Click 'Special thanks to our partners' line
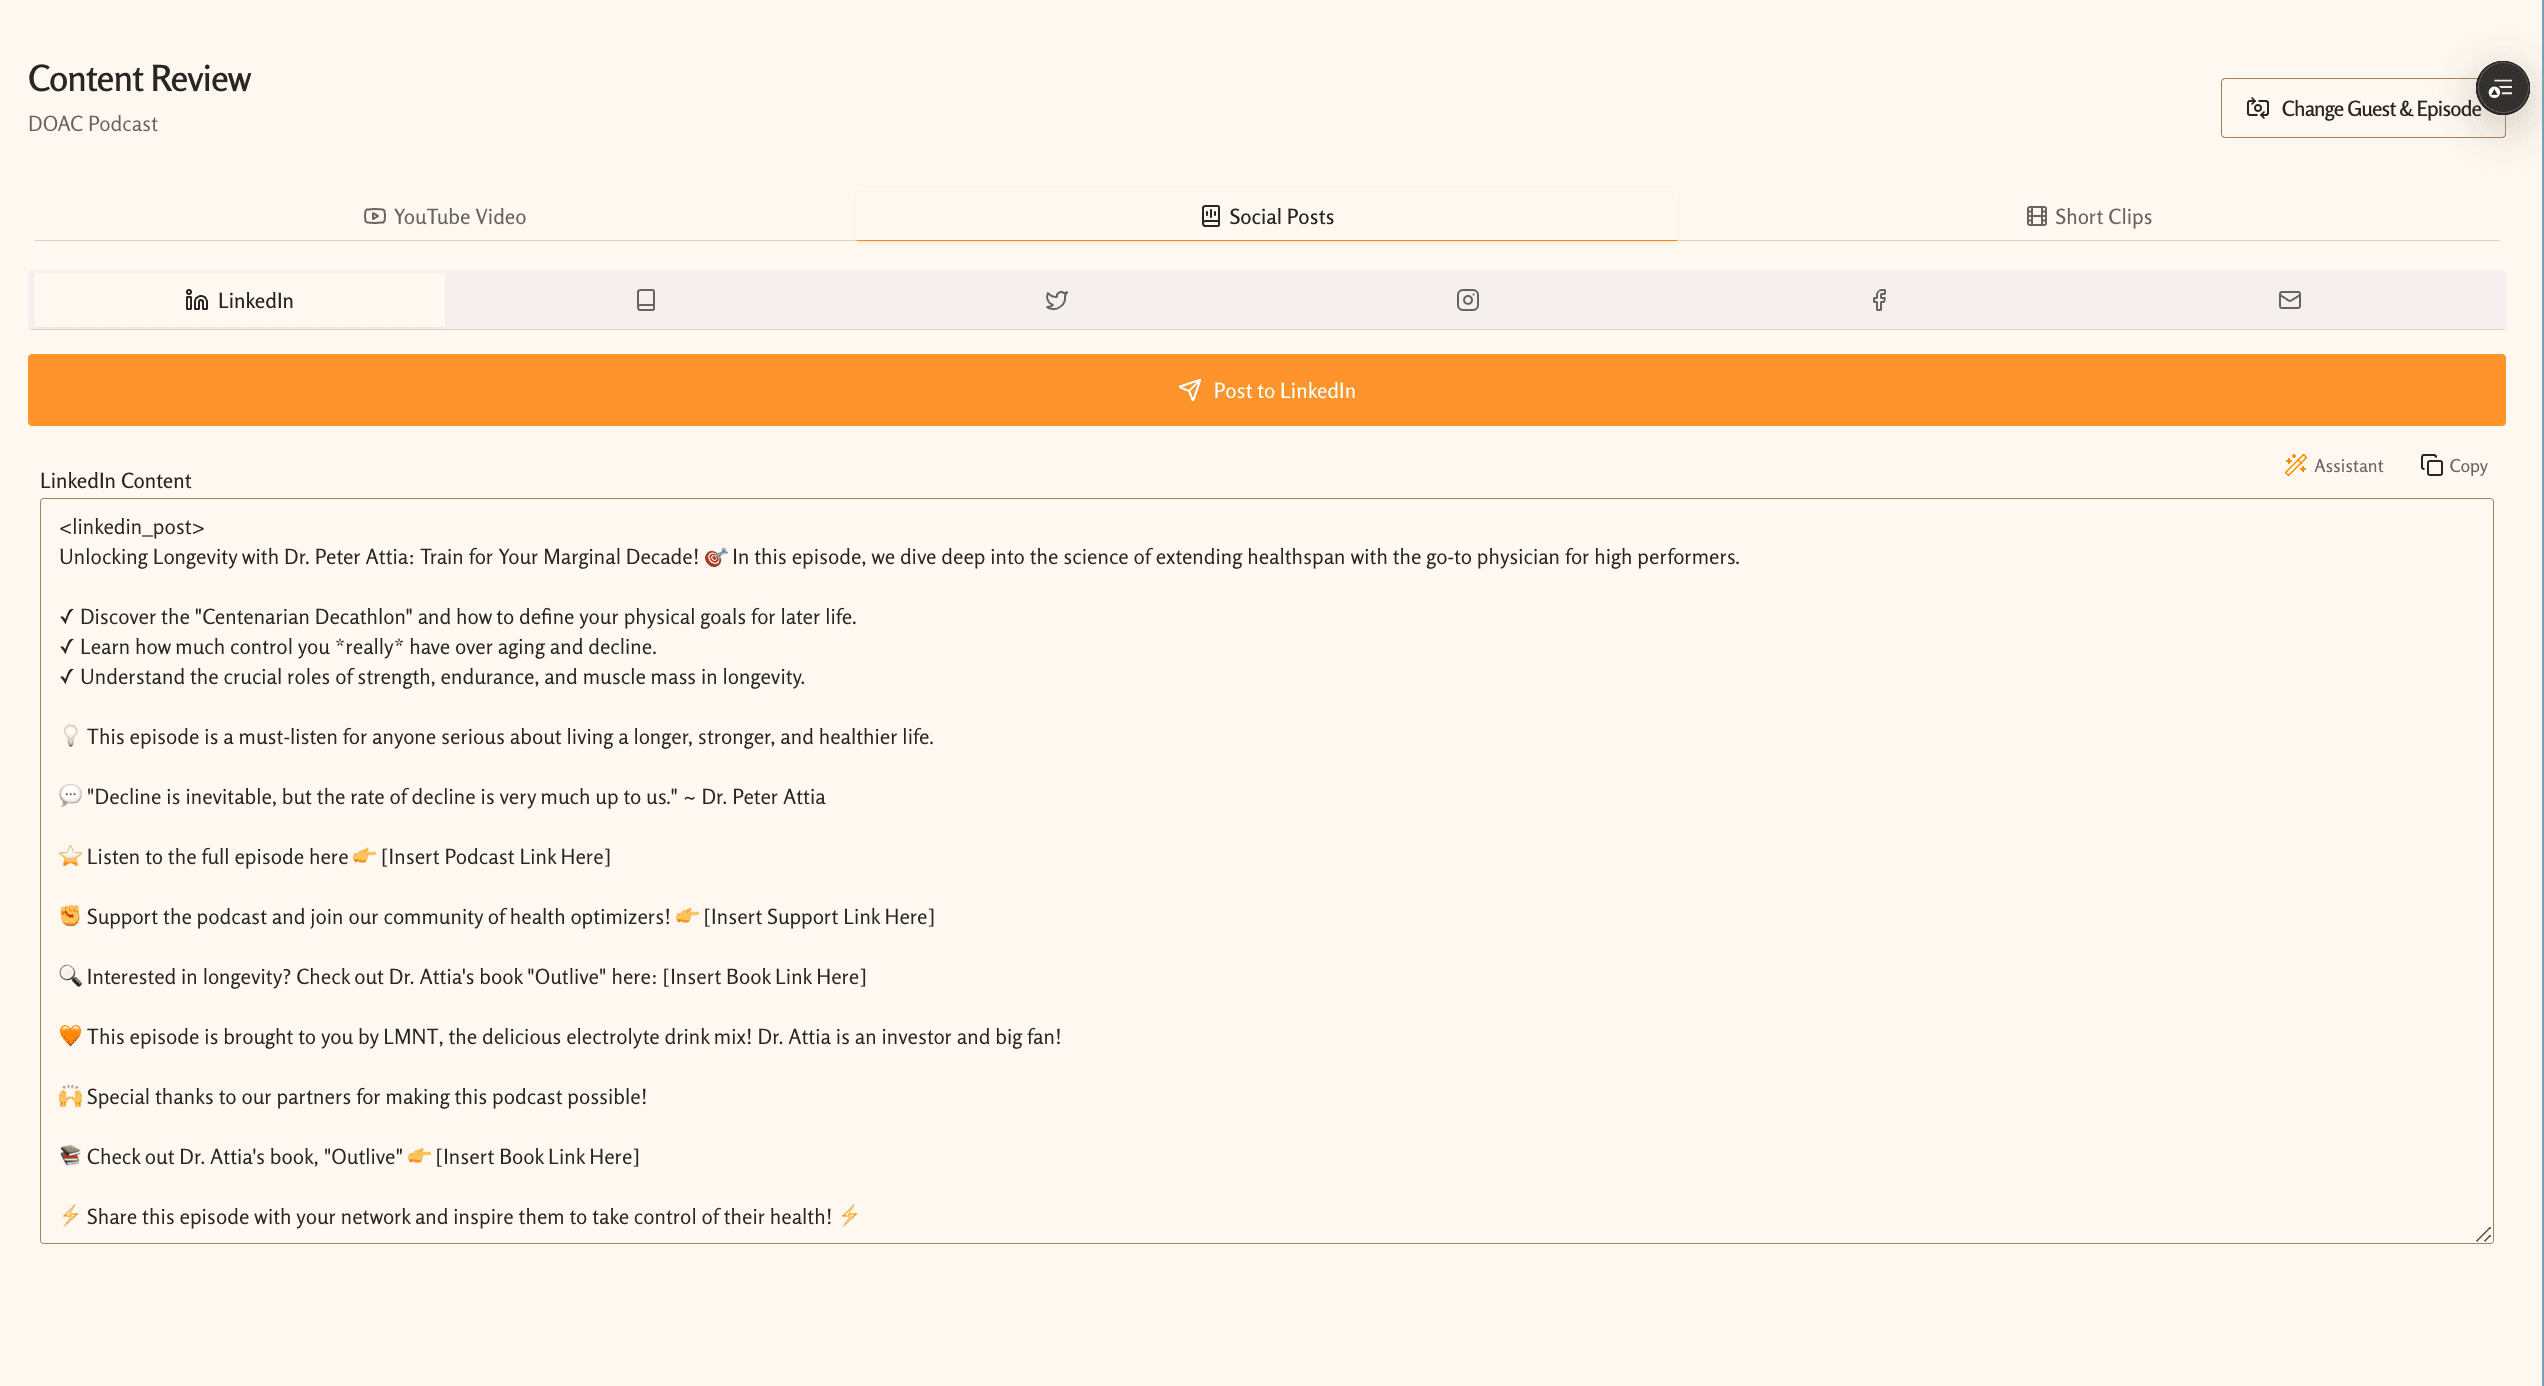The height and width of the screenshot is (1386, 2544). click(x=353, y=1097)
